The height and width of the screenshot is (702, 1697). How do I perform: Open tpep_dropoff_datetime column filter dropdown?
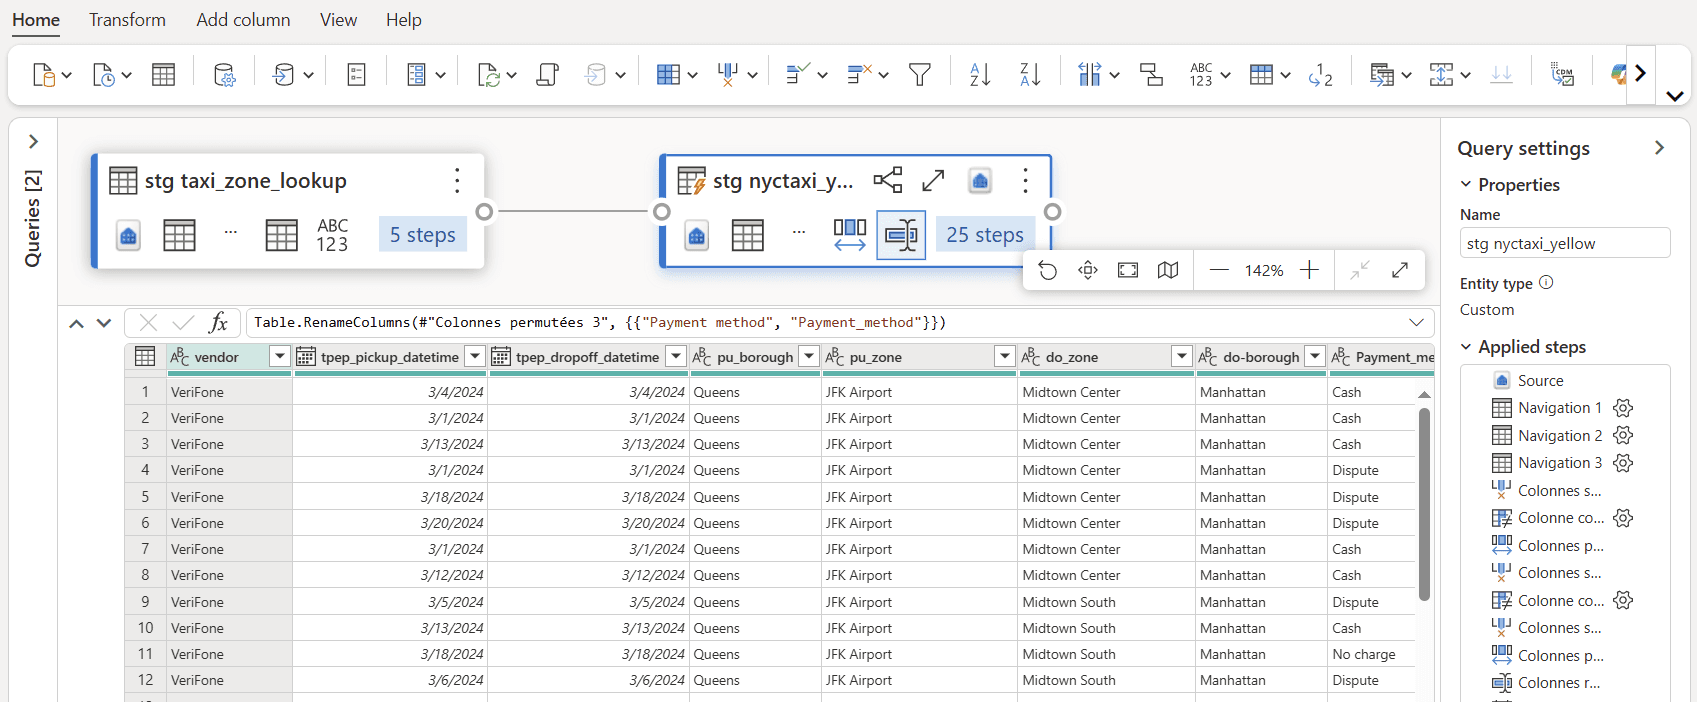(676, 357)
